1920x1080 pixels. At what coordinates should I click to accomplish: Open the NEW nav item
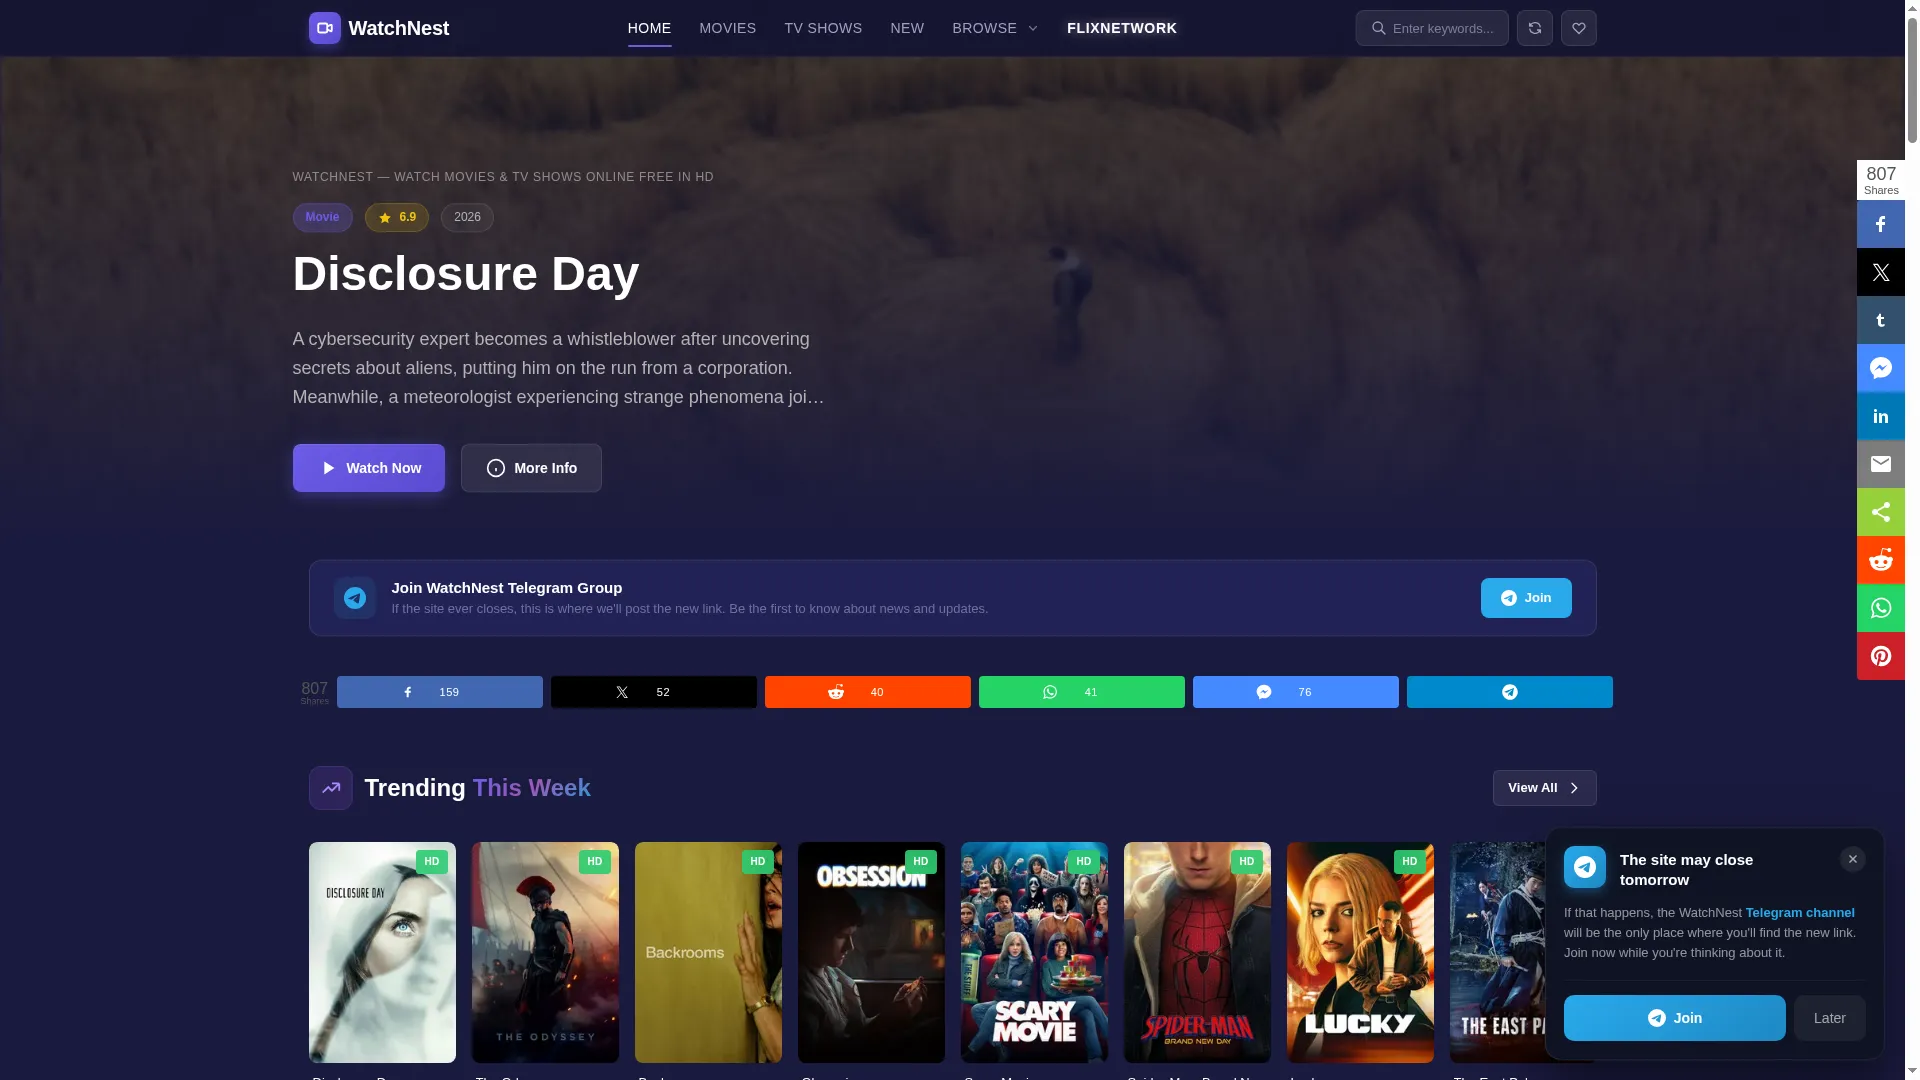point(907,28)
